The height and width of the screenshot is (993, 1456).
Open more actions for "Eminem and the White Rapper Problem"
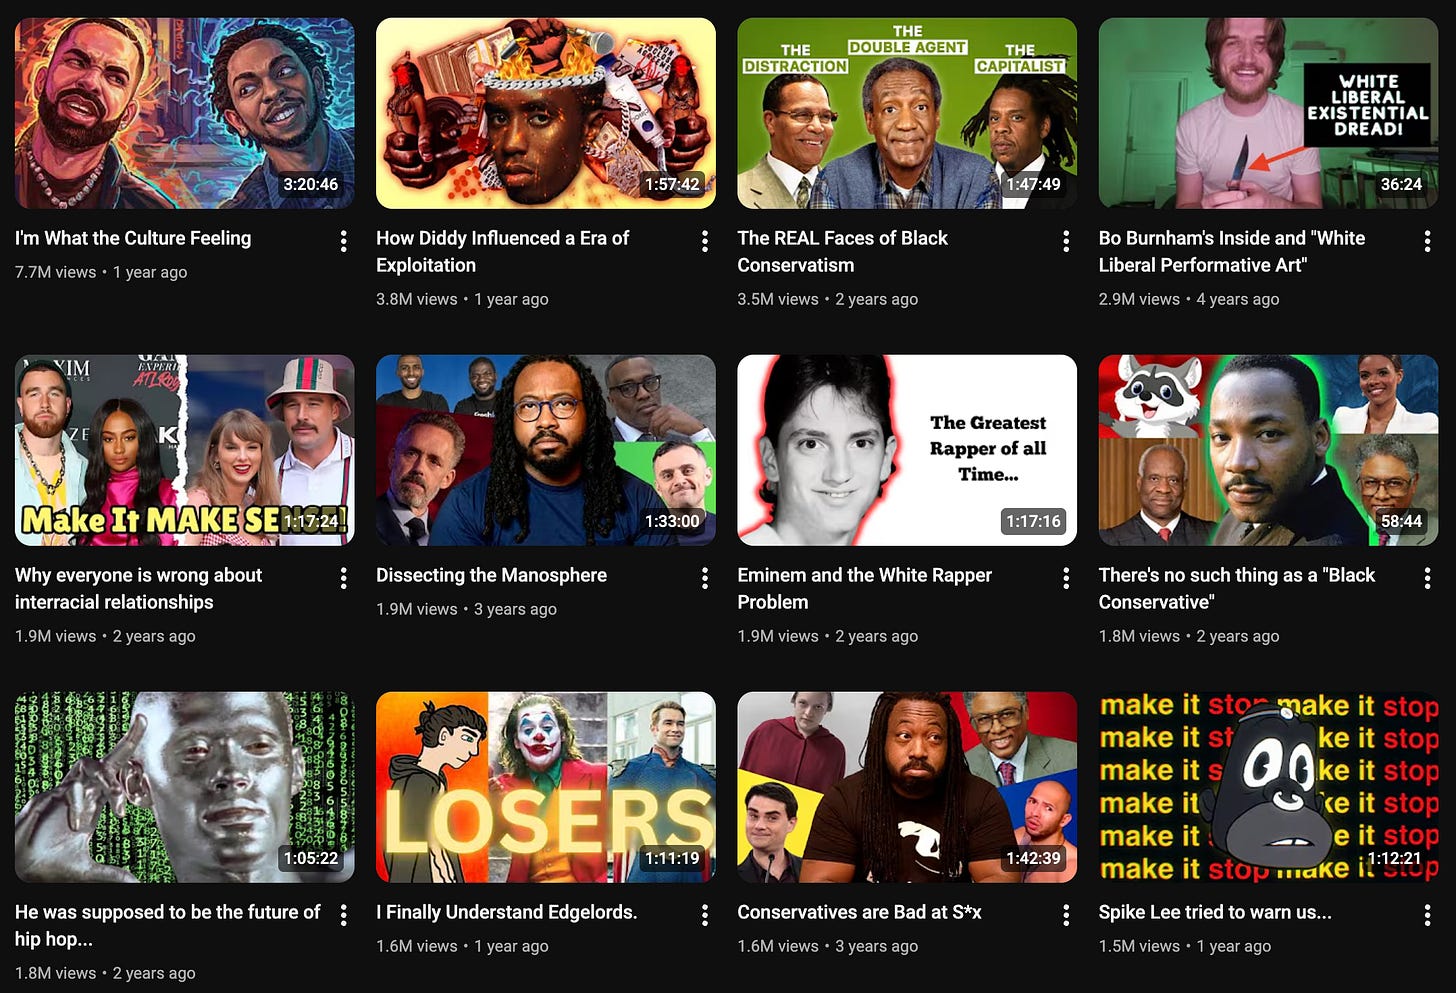1066,578
